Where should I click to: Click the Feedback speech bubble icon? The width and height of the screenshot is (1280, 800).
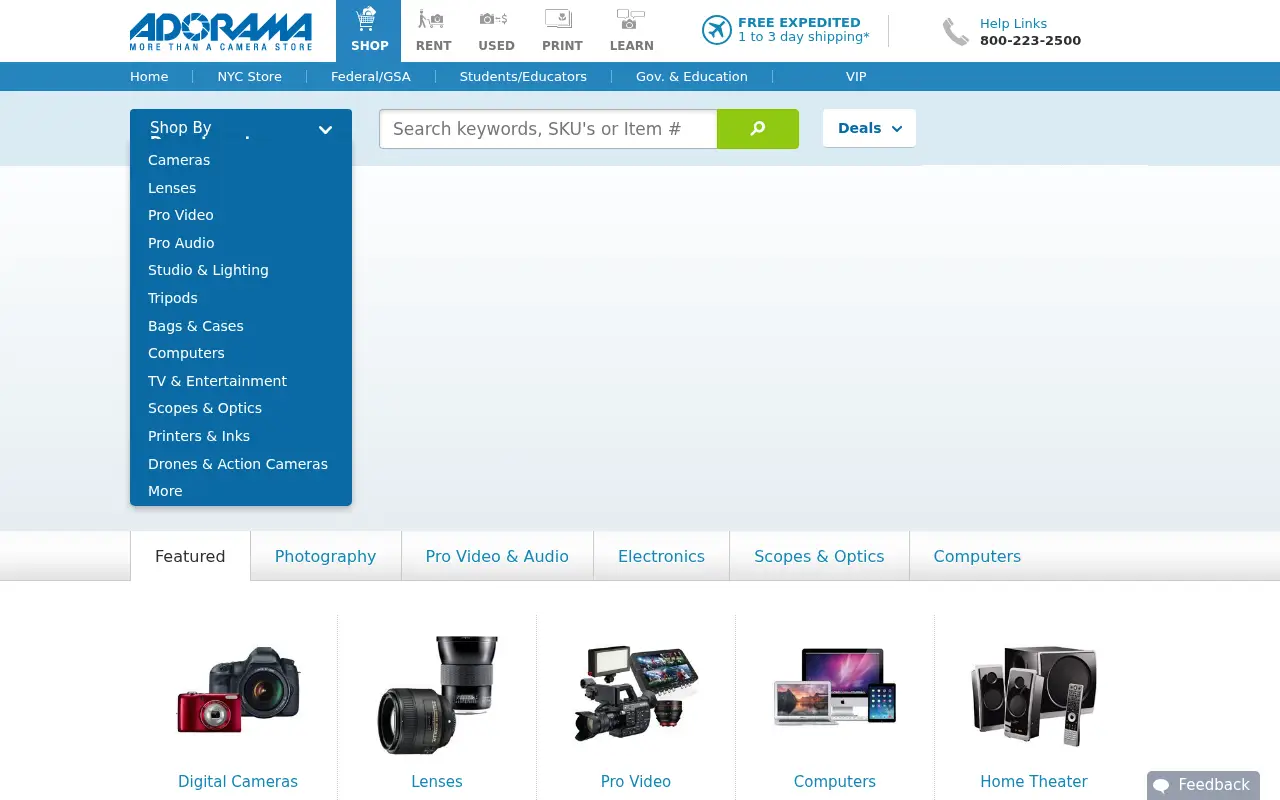point(1161,786)
